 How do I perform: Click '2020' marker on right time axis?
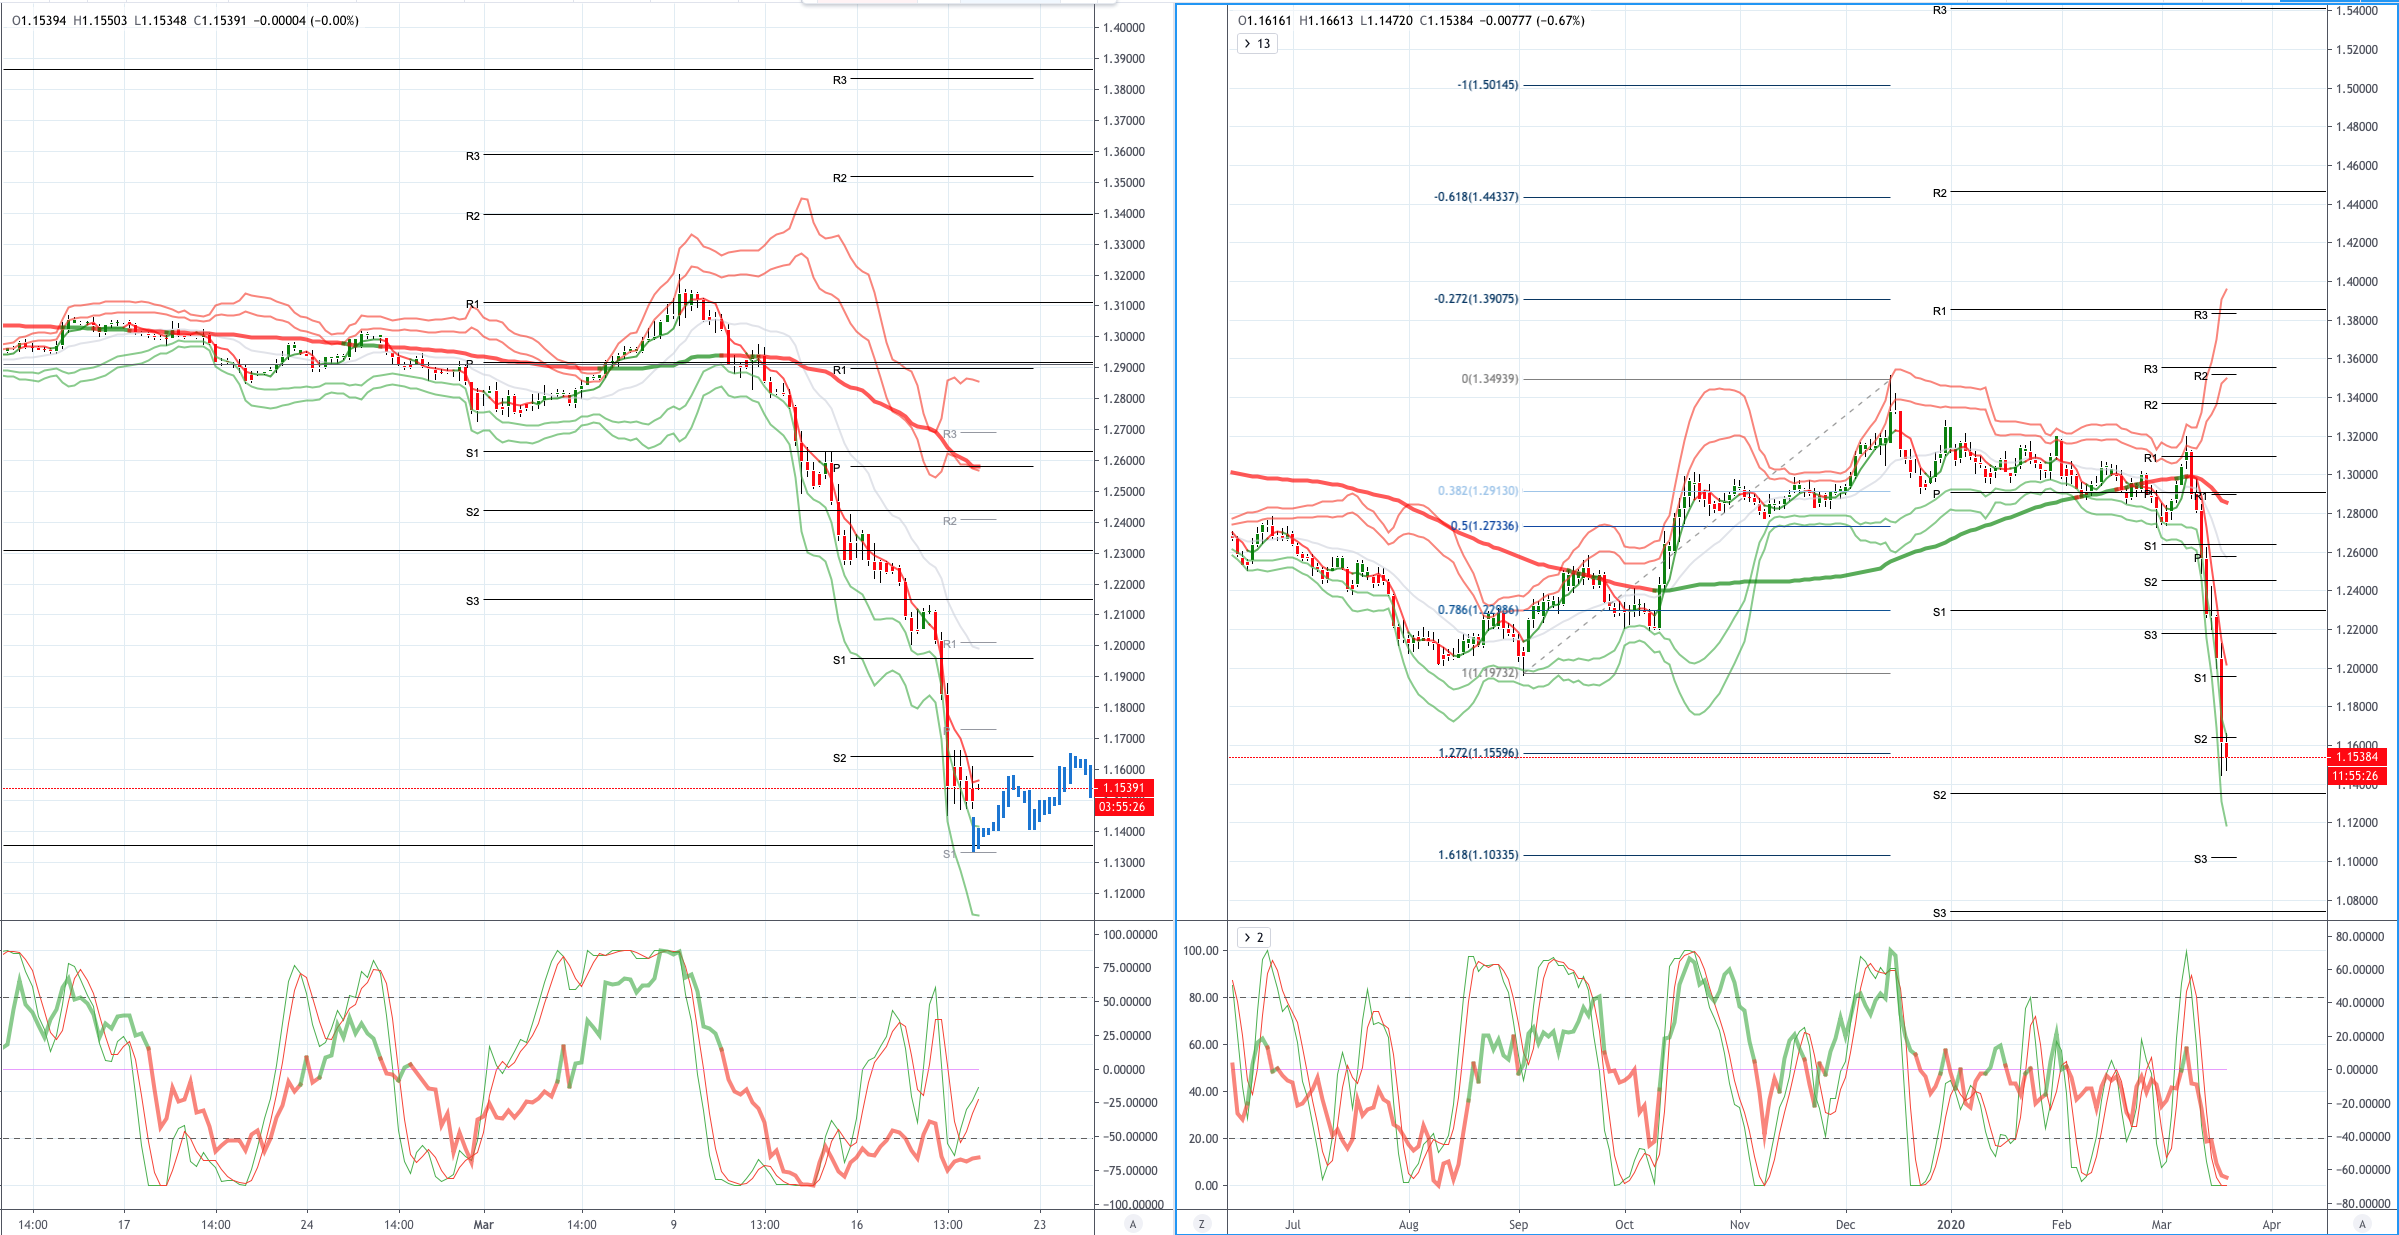(x=1950, y=1225)
